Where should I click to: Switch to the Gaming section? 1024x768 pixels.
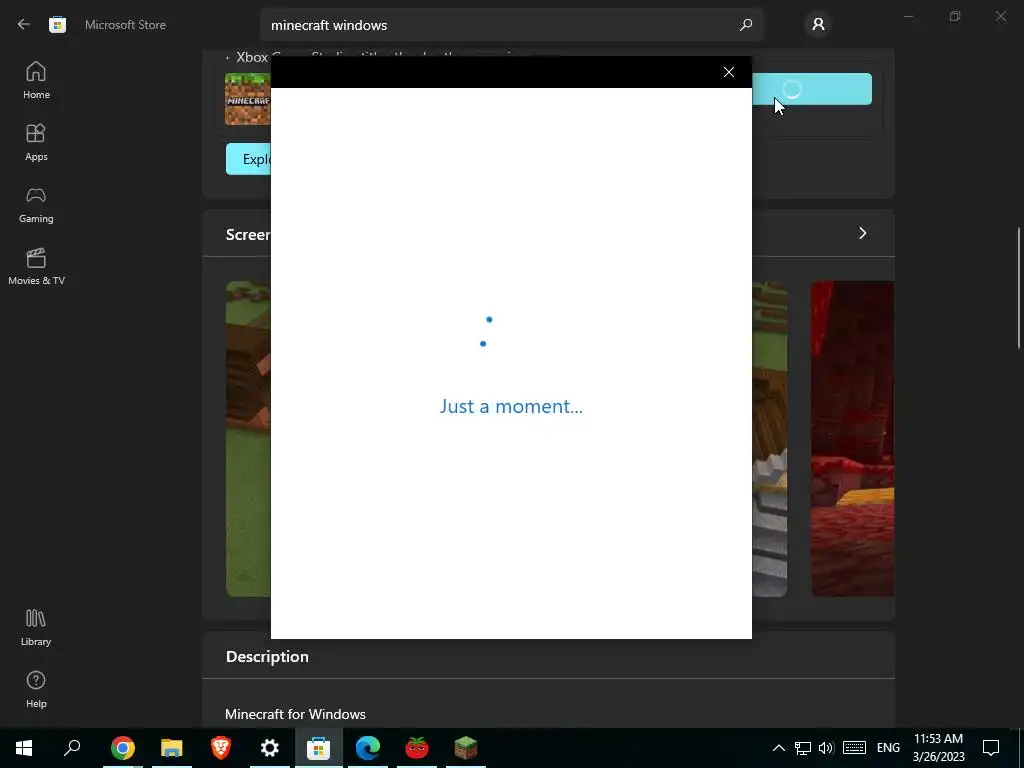click(x=36, y=204)
